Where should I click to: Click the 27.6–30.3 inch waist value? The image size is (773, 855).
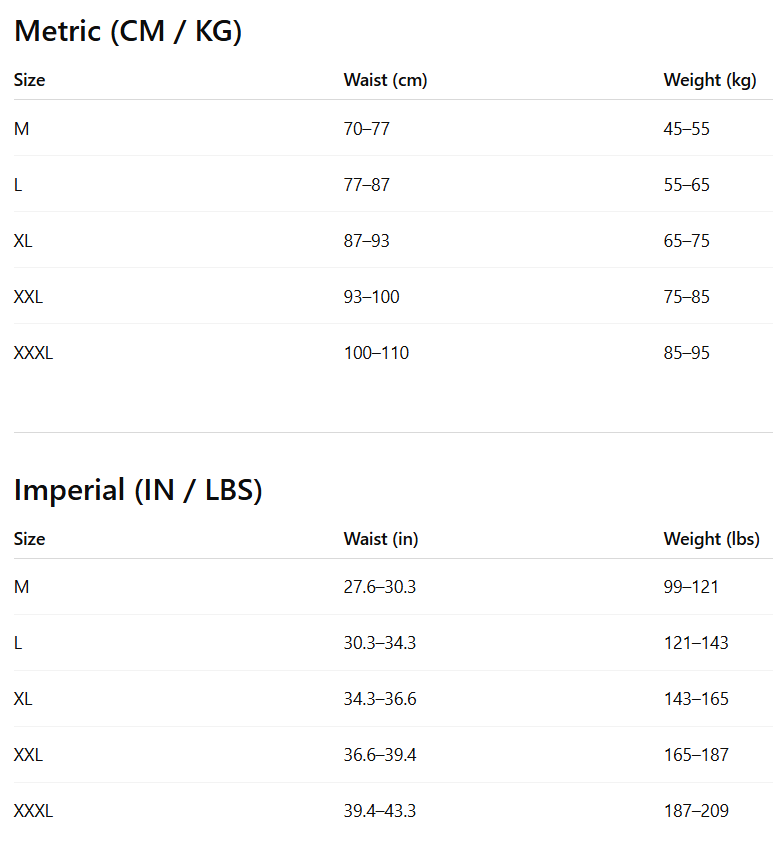[x=379, y=587]
